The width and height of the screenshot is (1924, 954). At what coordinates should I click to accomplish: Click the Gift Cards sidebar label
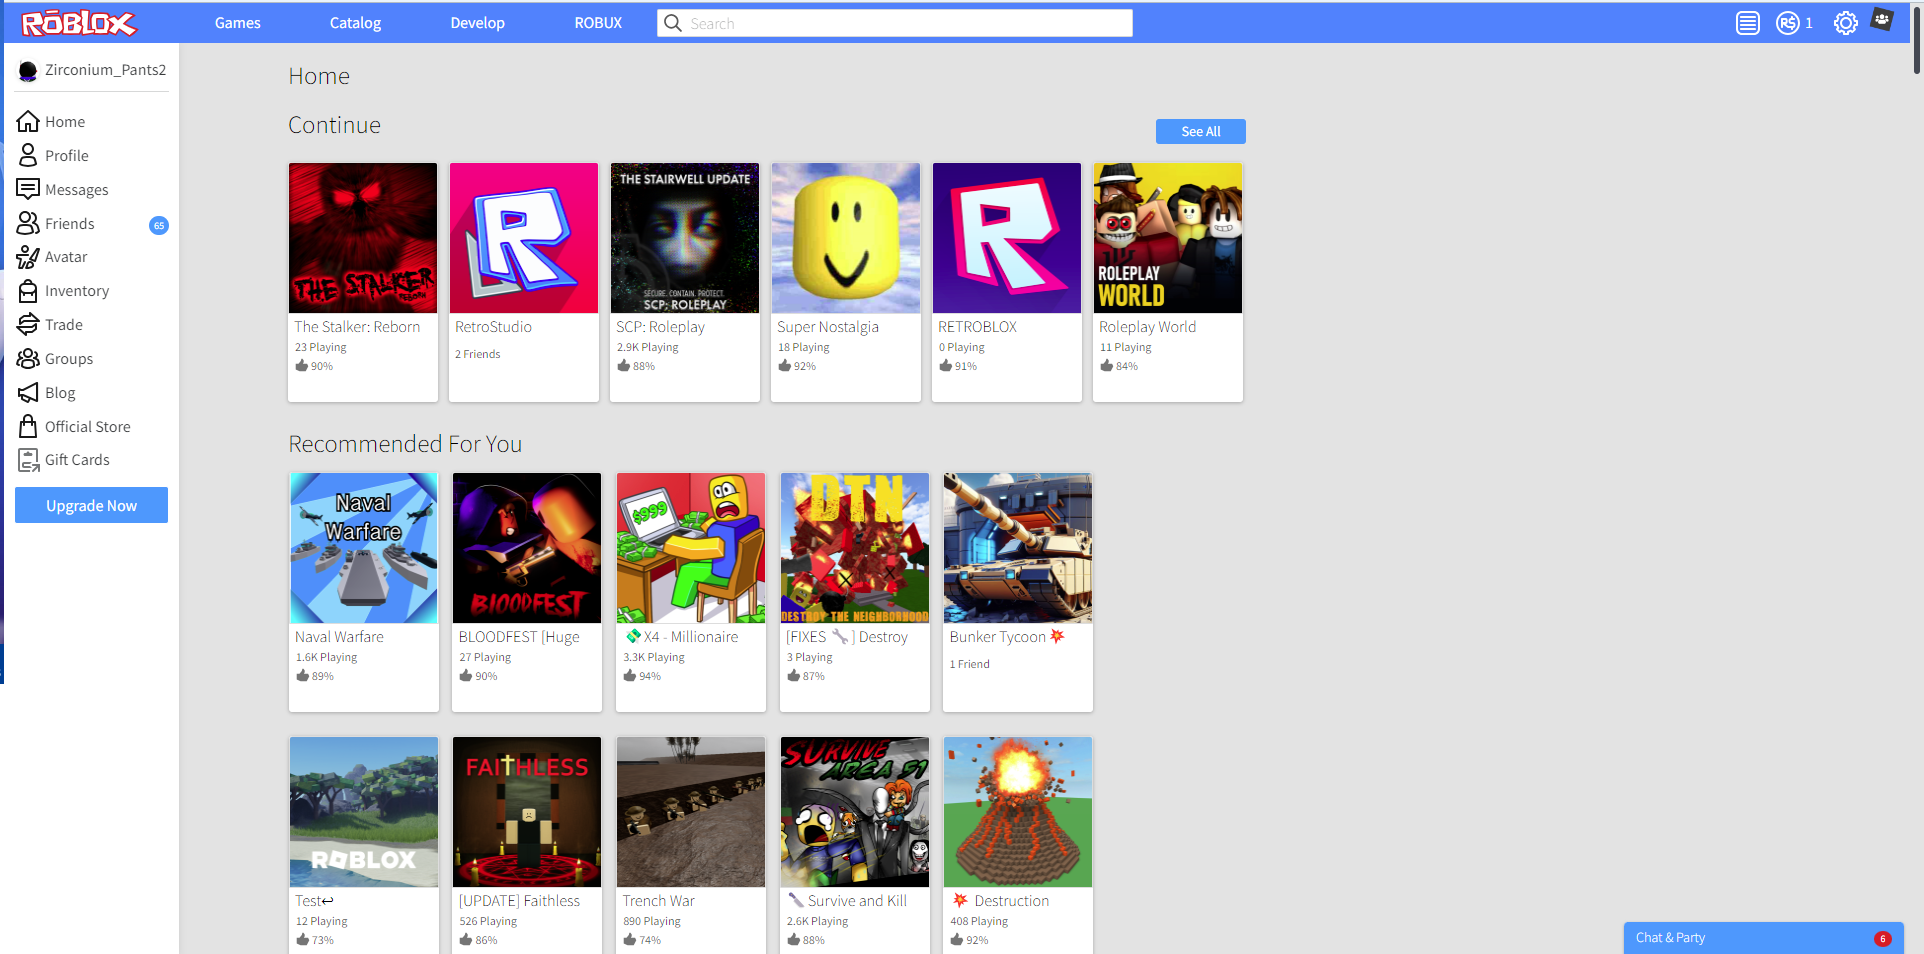pyautogui.click(x=77, y=460)
